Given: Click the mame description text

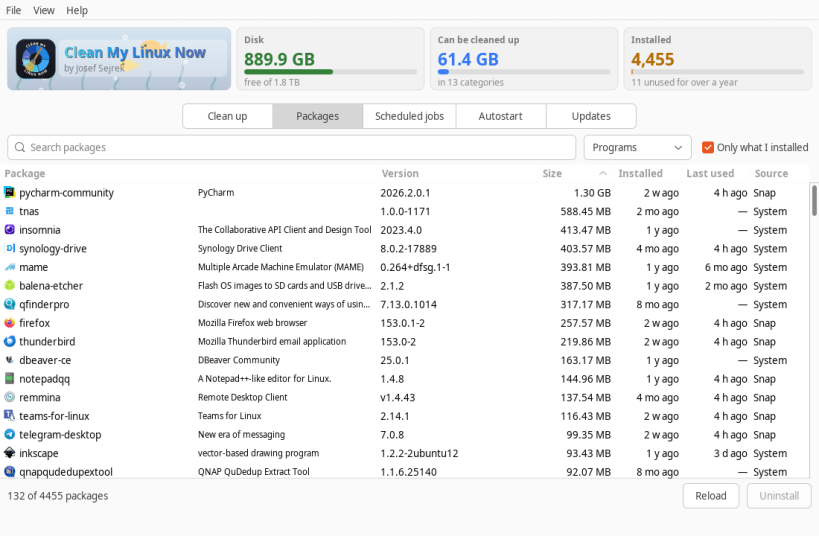Looking at the screenshot, I should coord(280,267).
